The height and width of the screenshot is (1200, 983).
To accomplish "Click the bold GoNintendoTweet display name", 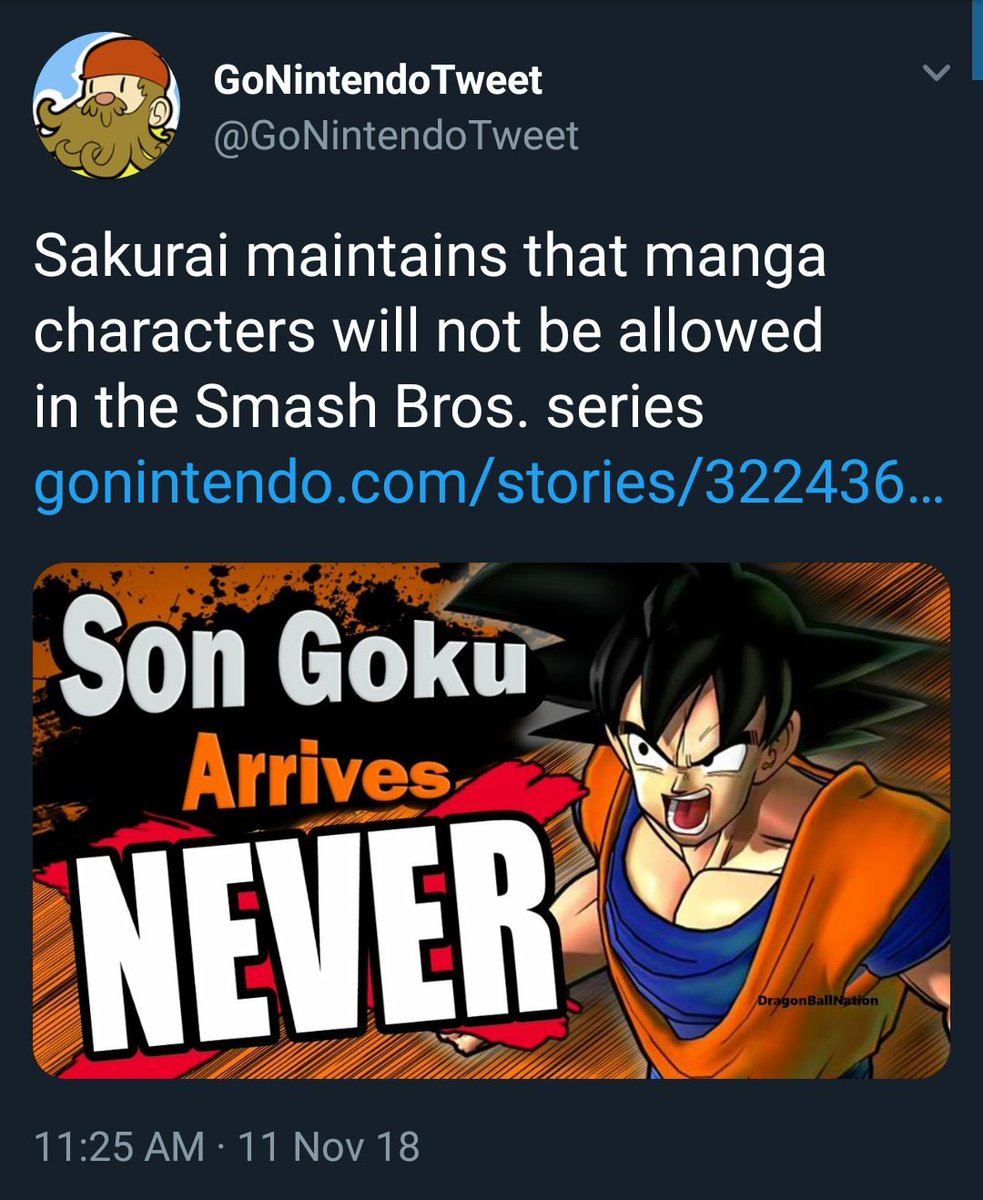I will click(378, 80).
